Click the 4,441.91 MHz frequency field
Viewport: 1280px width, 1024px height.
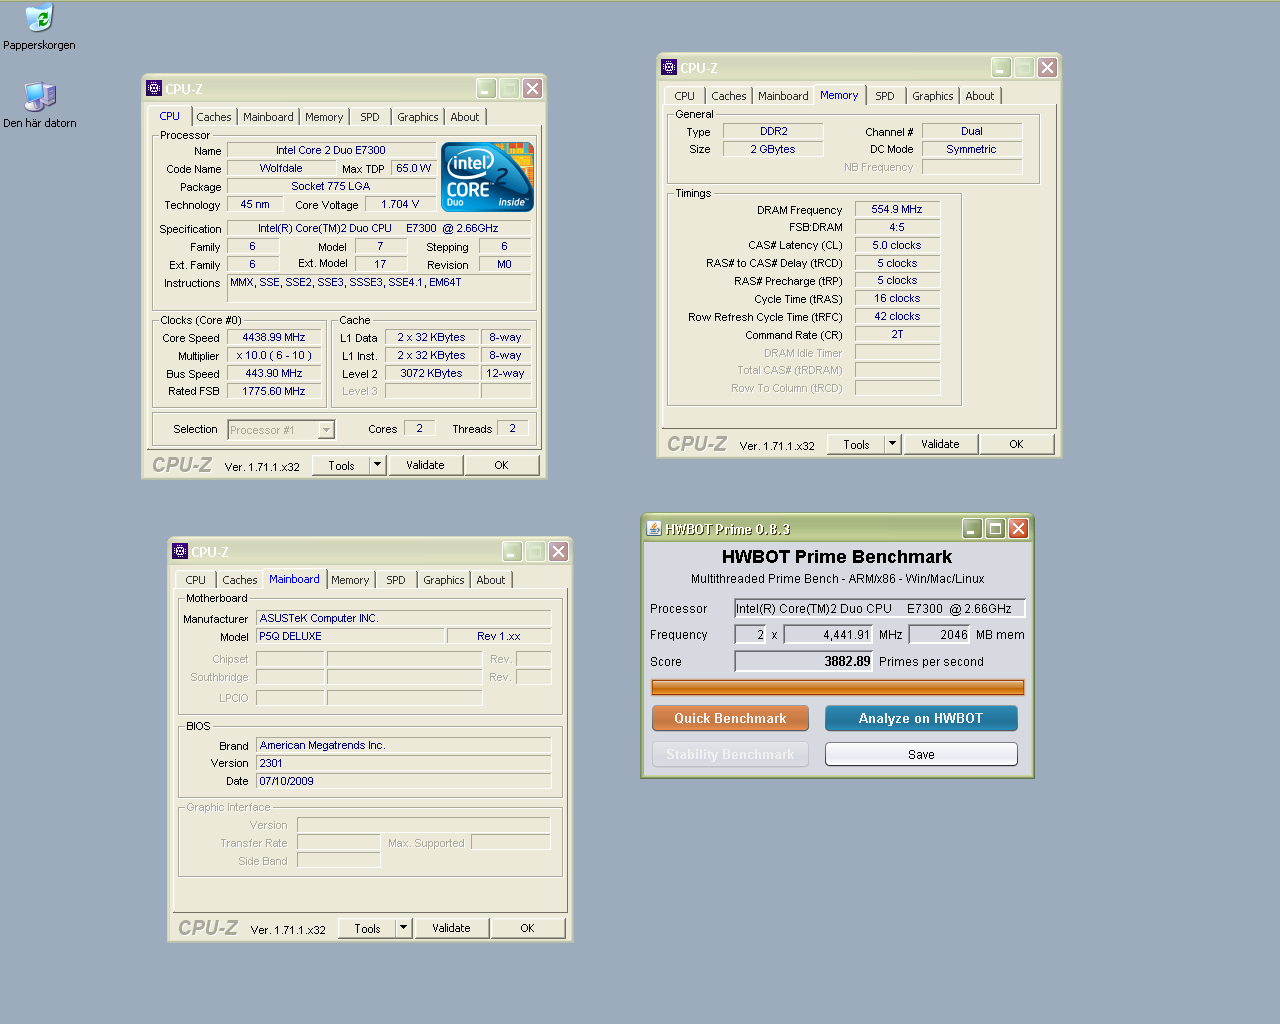828,634
